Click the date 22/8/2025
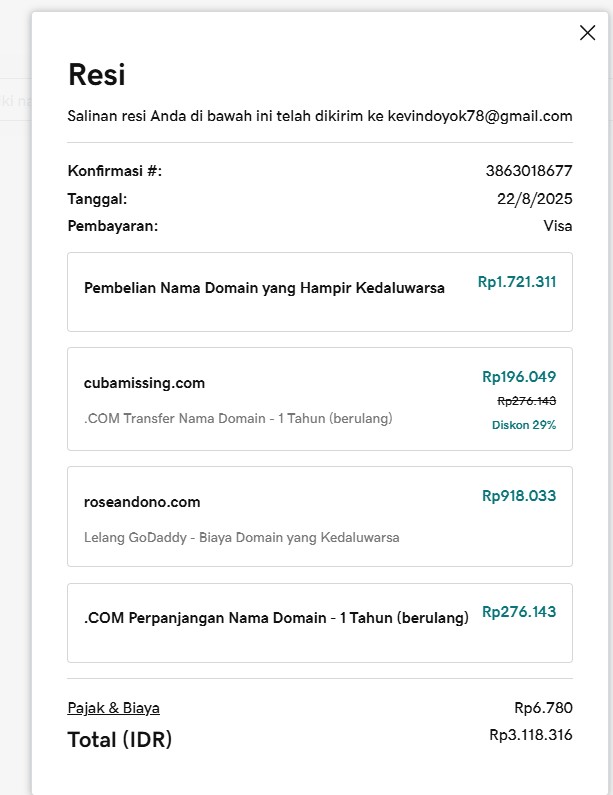This screenshot has height=795, width=613. (534, 199)
